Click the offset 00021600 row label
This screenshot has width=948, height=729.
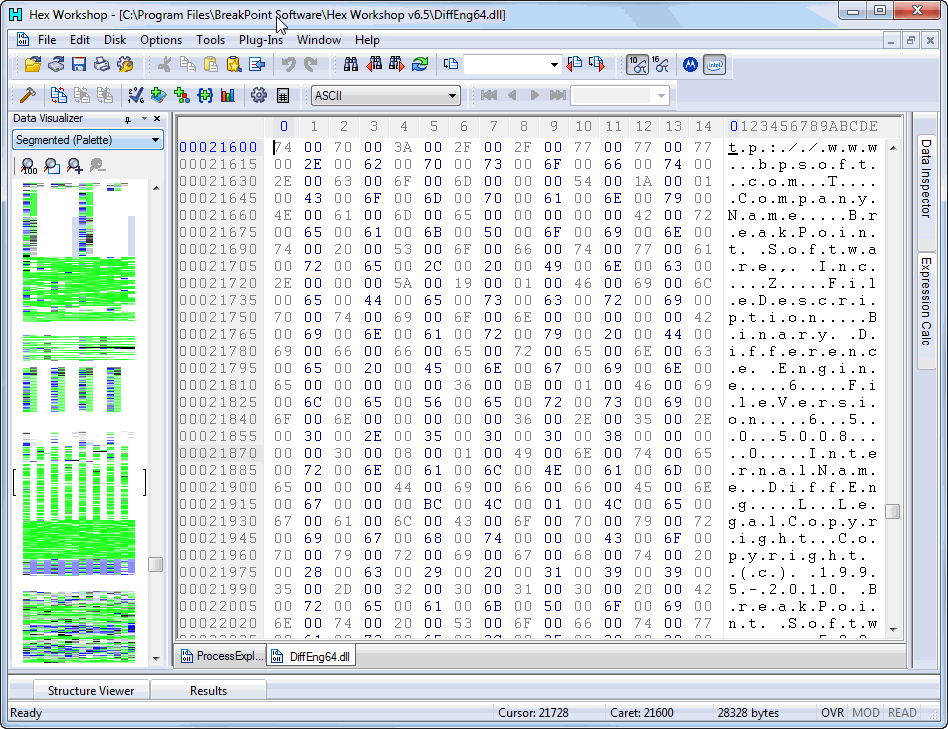[218, 147]
